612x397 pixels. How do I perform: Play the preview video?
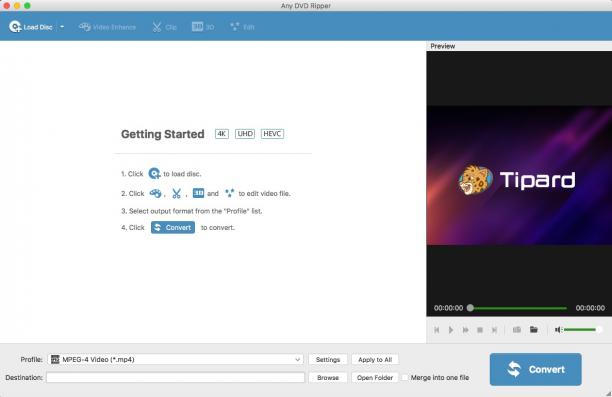coord(451,330)
